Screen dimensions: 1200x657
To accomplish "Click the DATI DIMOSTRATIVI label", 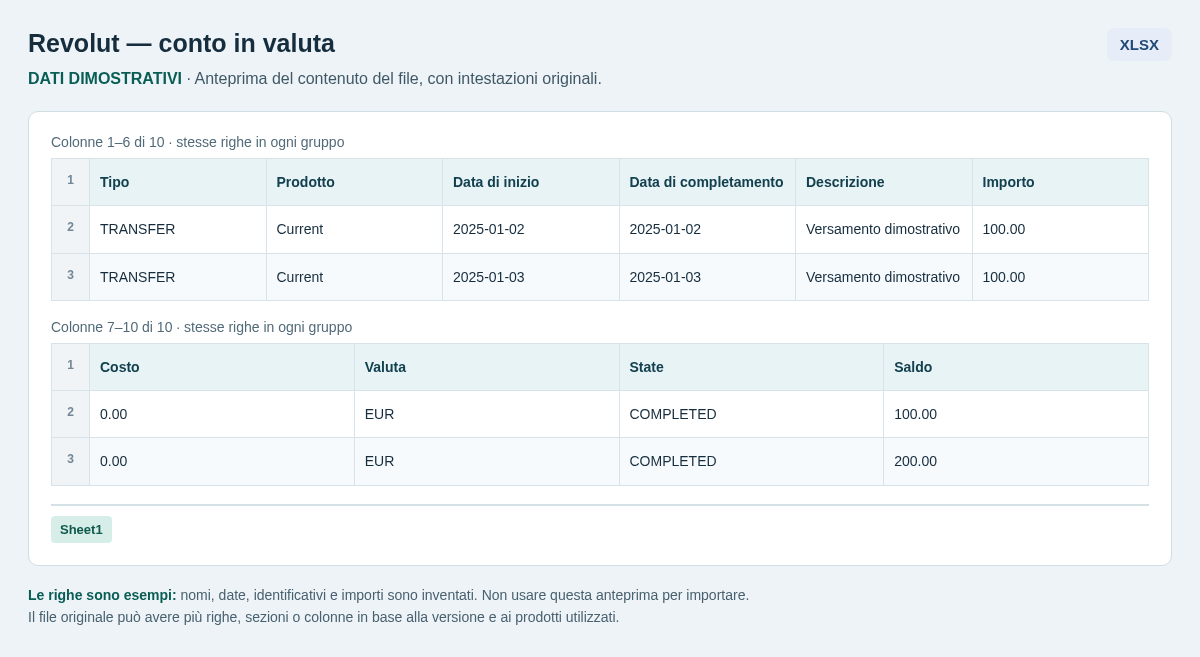I will (105, 78).
